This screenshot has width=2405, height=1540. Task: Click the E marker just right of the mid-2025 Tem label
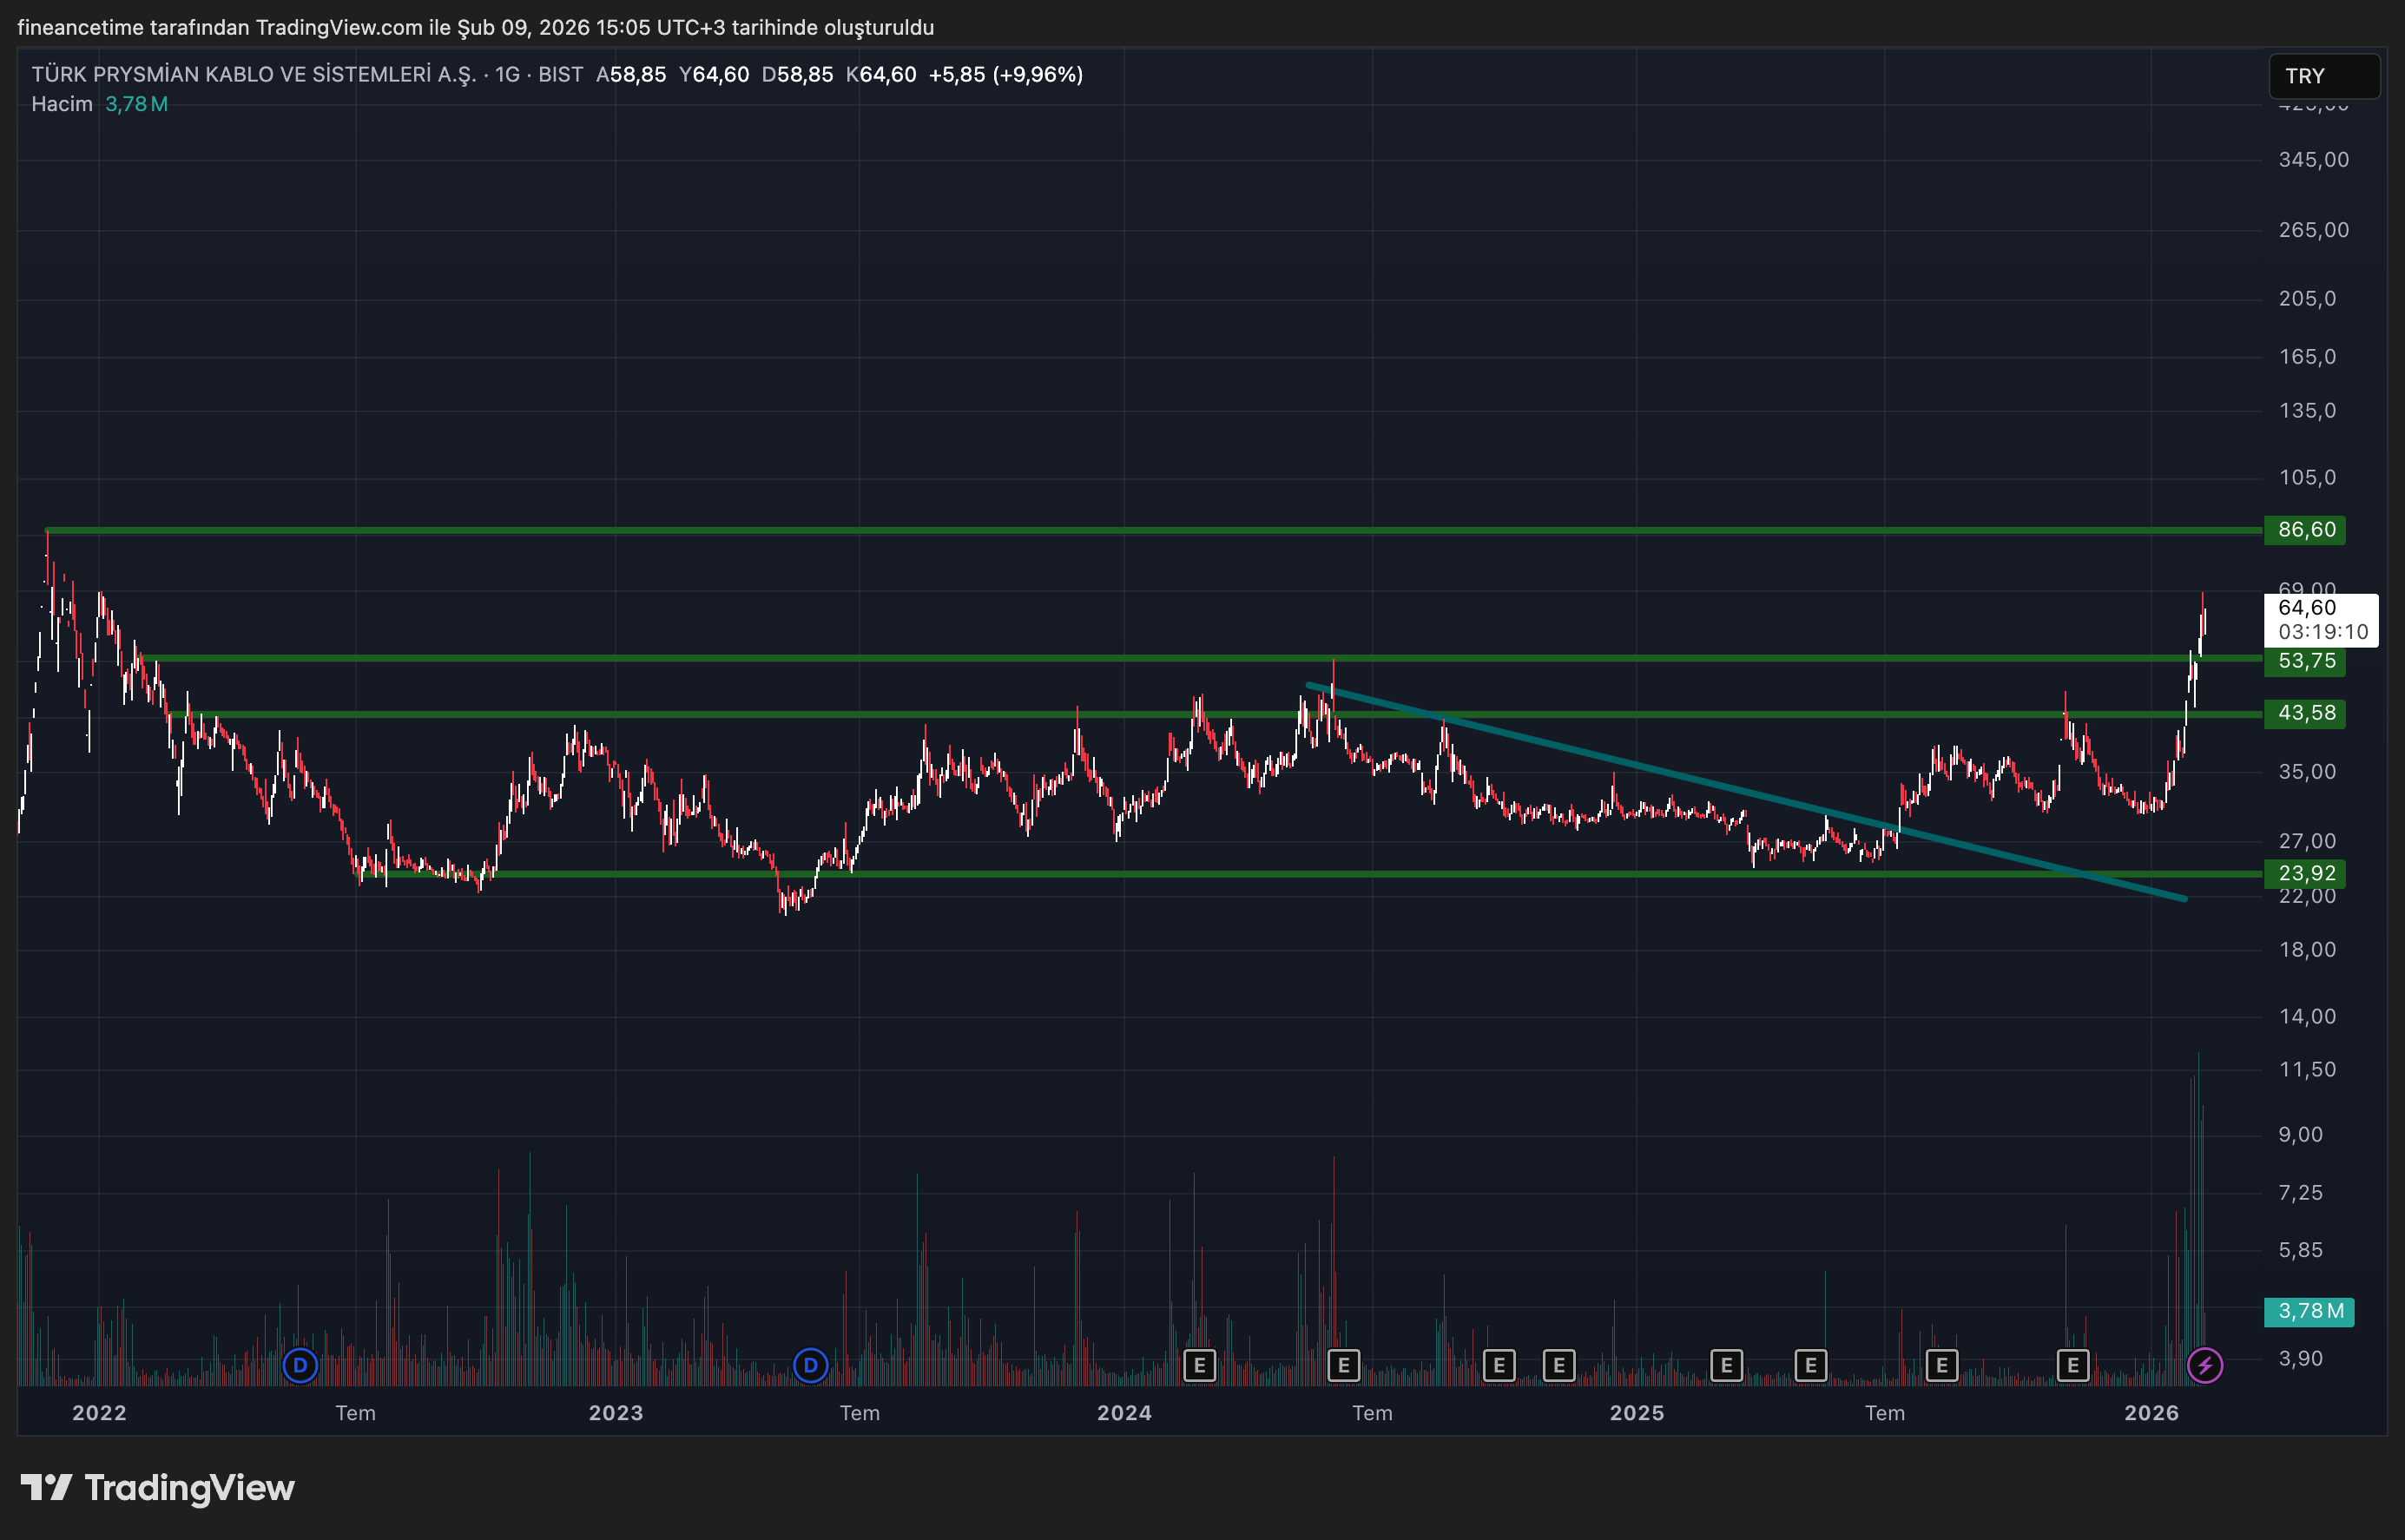[x=1941, y=1365]
